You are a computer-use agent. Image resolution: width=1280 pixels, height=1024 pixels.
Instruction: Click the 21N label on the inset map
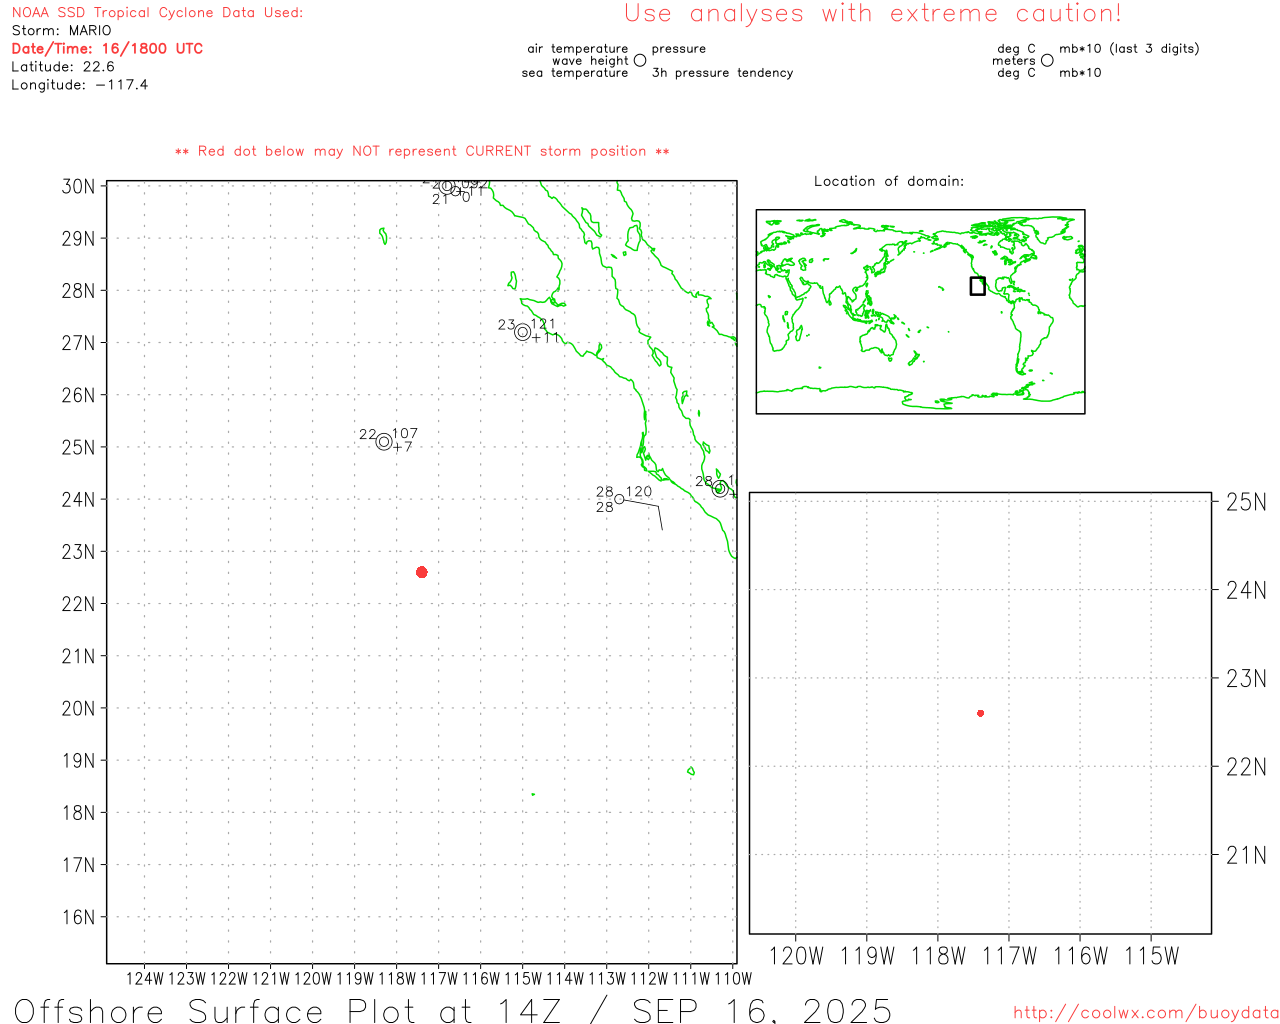click(x=1246, y=855)
